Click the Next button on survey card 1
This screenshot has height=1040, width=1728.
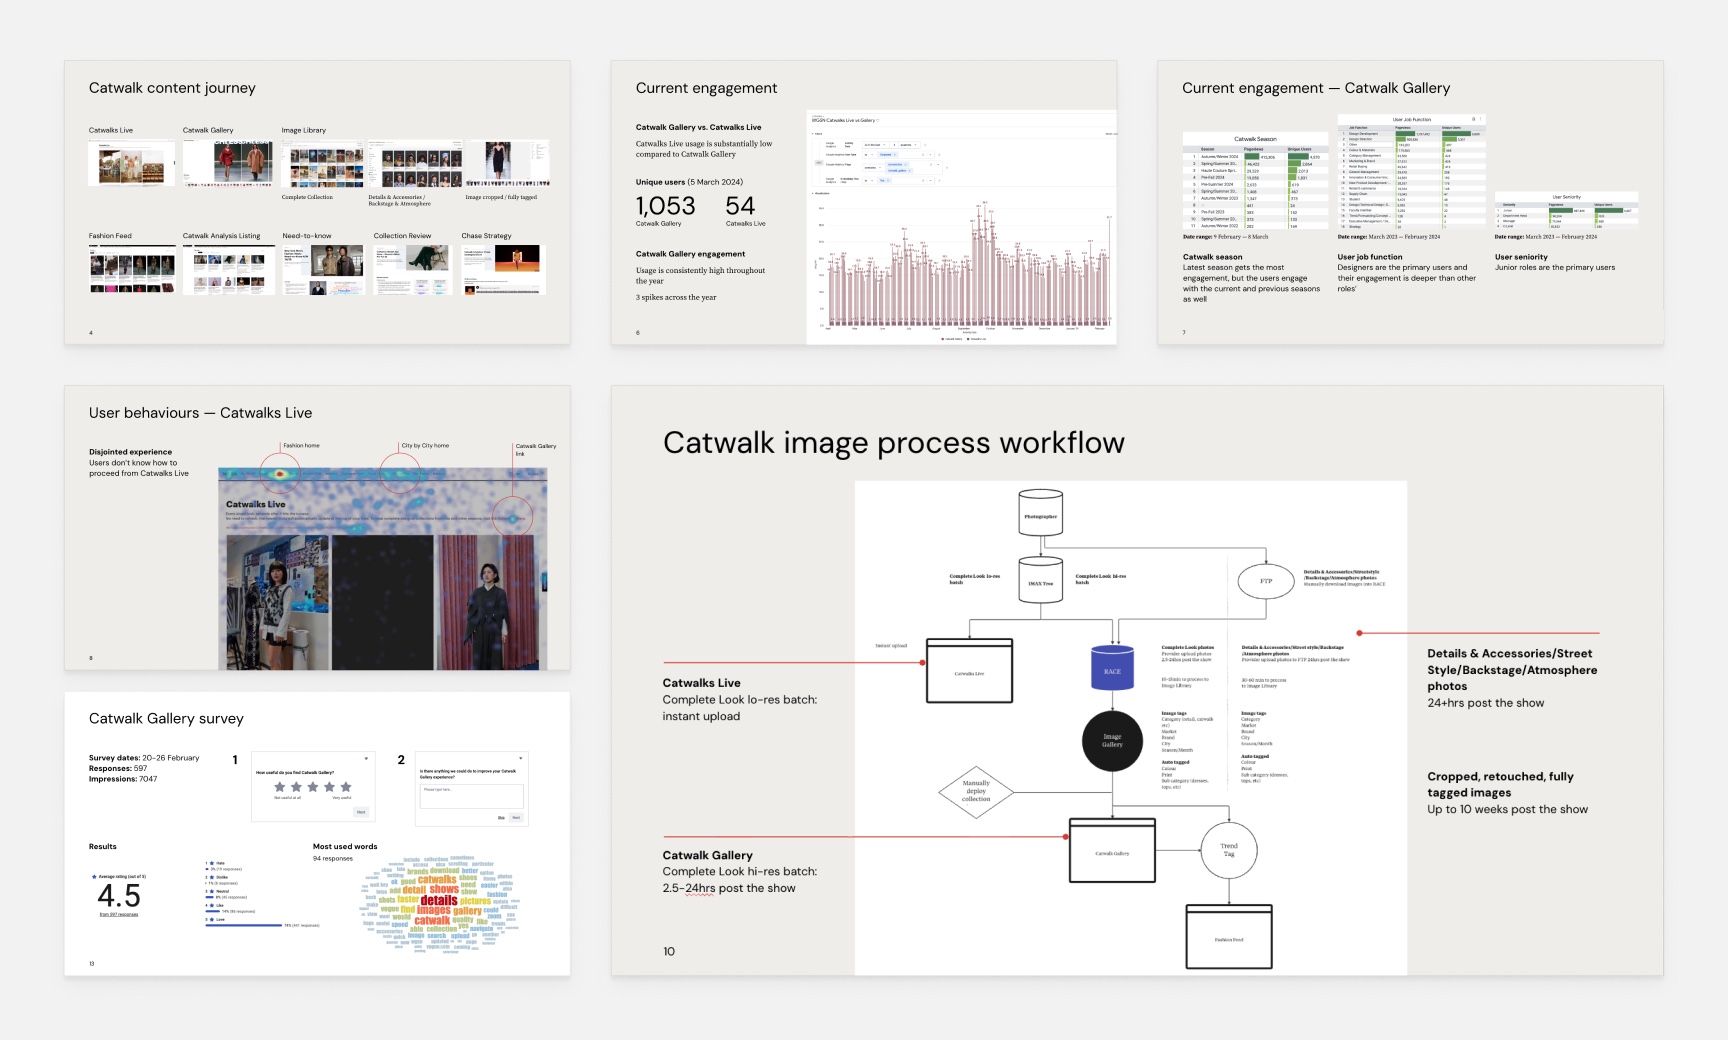pyautogui.click(x=361, y=812)
